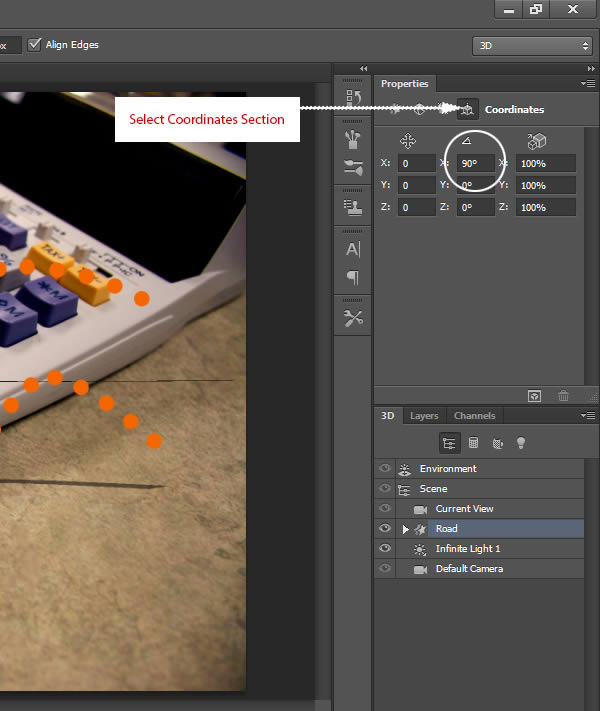Toggle visibility eye for Default Camera

385,568
